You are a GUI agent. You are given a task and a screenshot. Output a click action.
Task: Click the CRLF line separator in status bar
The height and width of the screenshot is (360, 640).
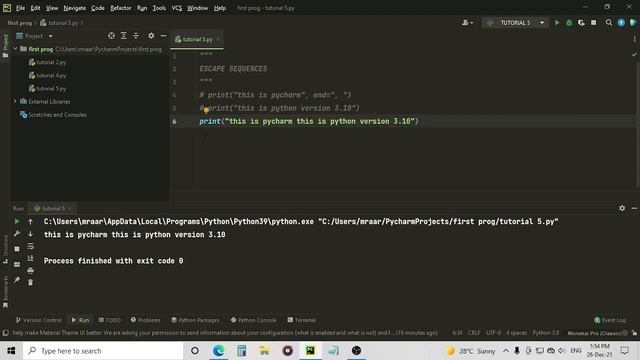point(474,333)
